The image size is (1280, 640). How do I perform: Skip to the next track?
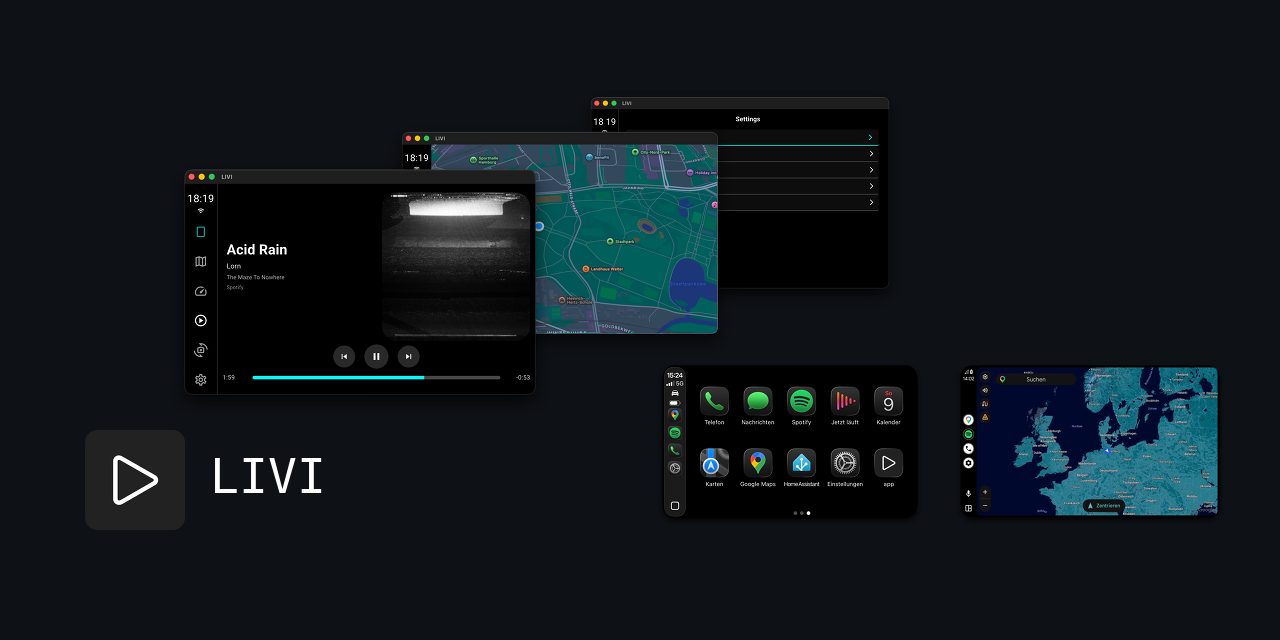click(x=408, y=356)
